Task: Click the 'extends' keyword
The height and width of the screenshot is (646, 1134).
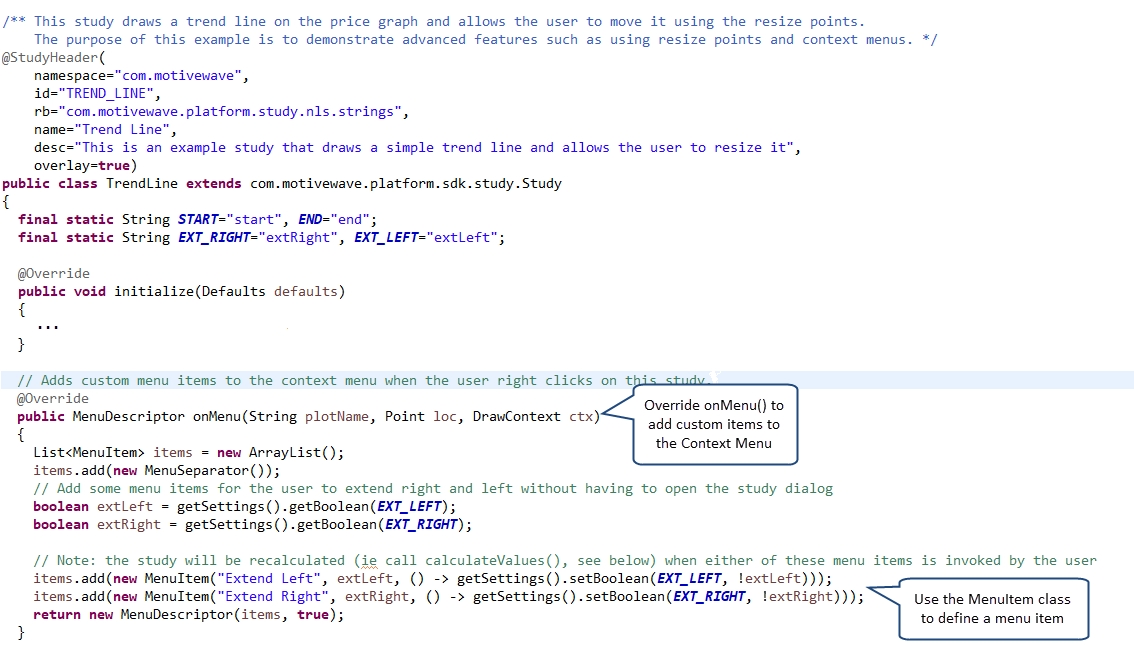Action: (x=213, y=184)
